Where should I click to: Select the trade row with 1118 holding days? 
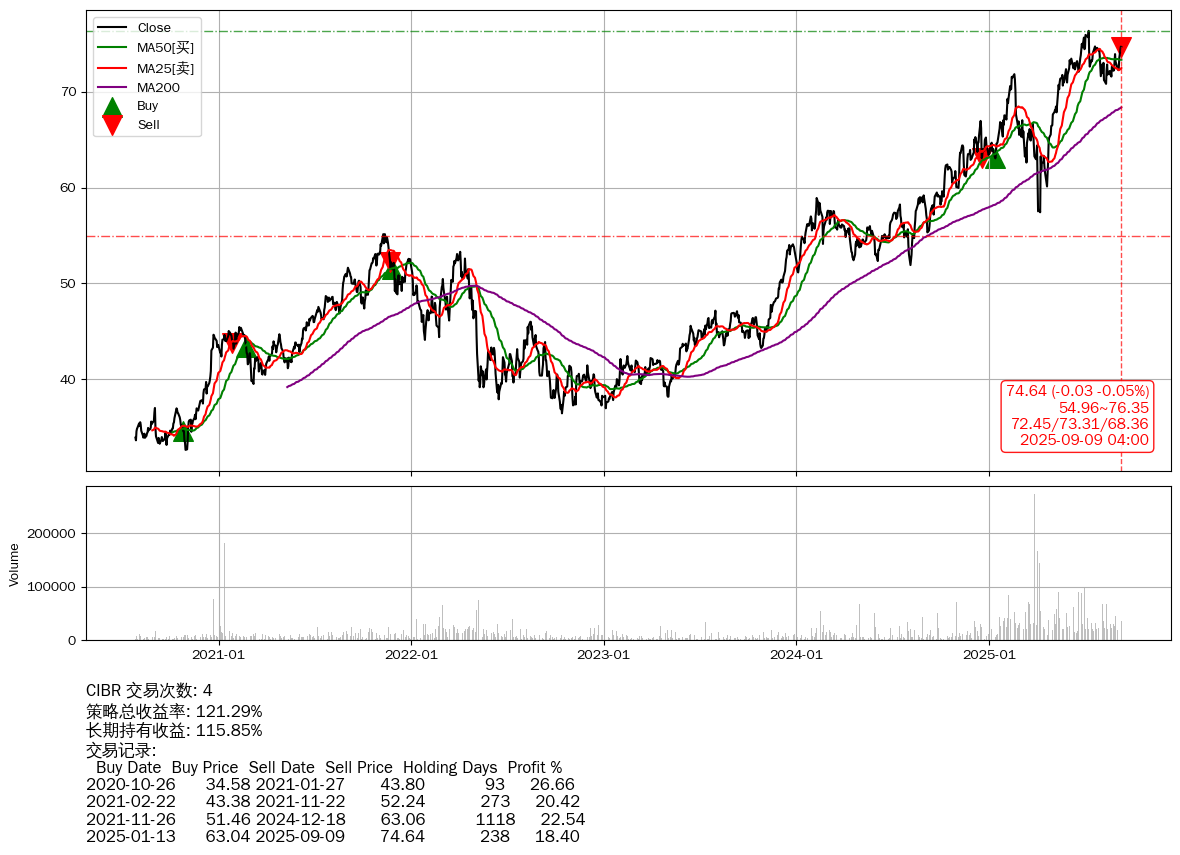335,819
